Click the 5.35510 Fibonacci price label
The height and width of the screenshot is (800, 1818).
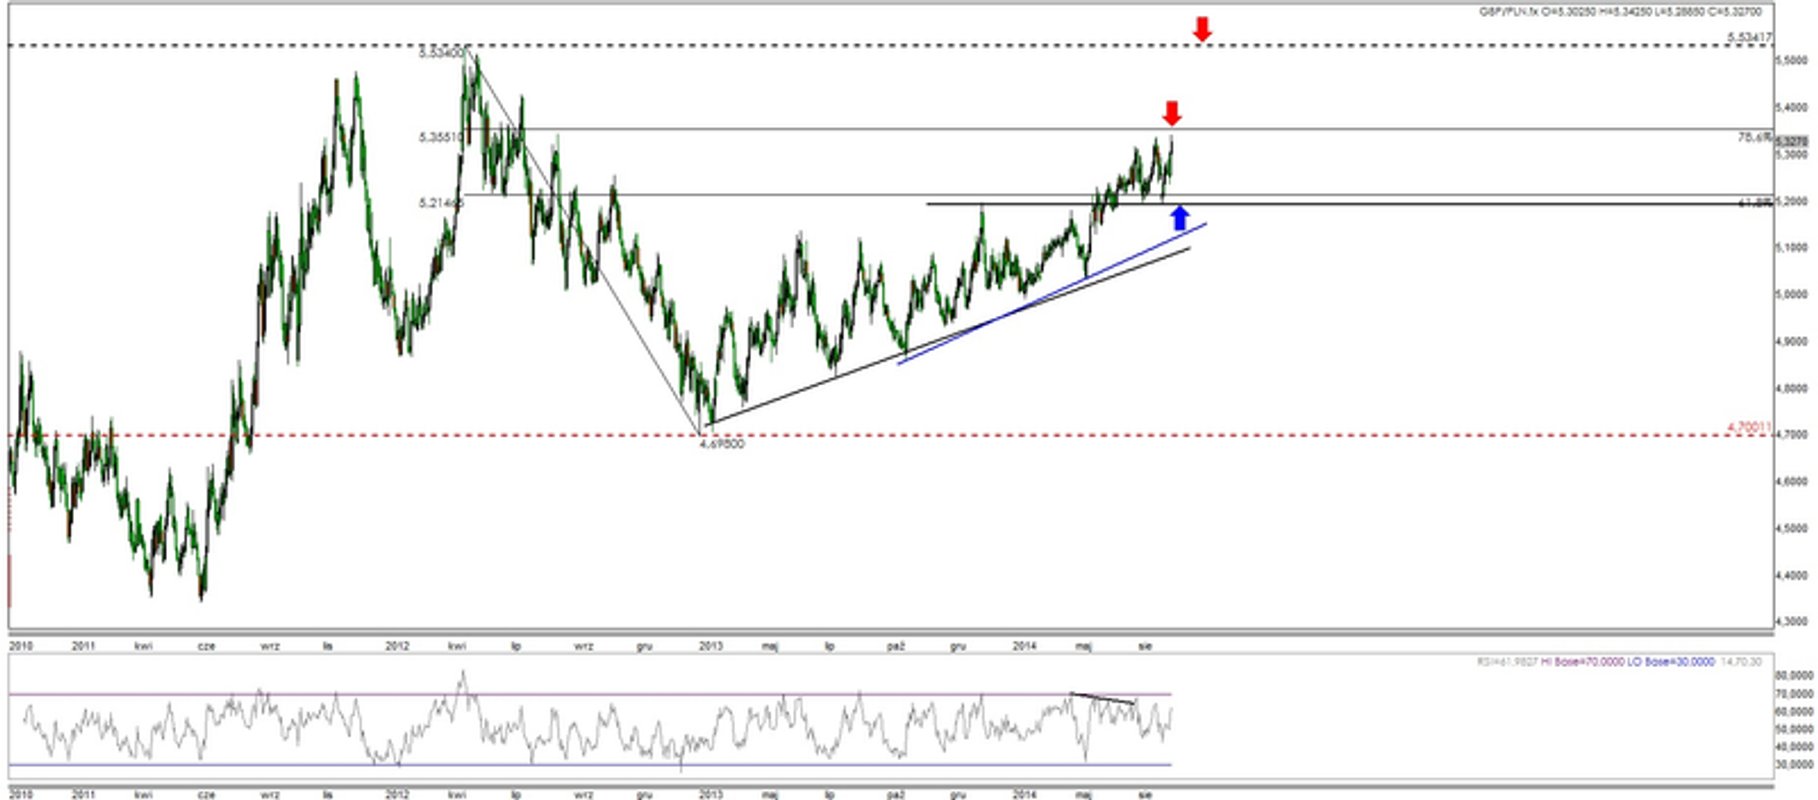point(441,137)
